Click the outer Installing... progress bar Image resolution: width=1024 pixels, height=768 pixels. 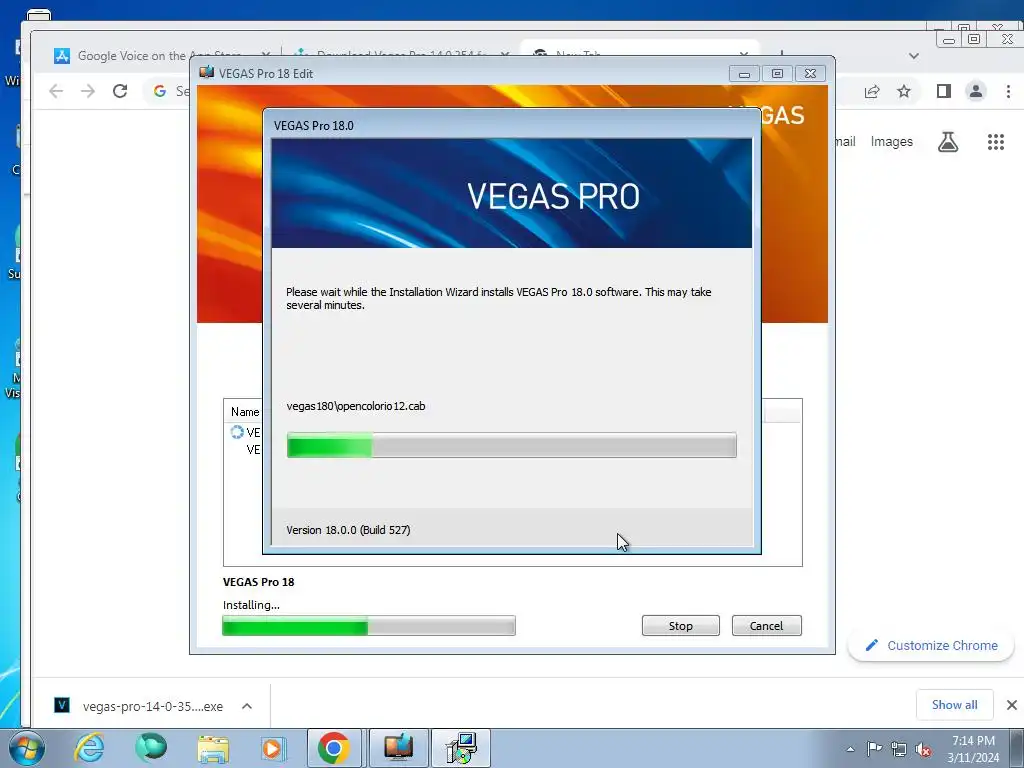tap(369, 626)
